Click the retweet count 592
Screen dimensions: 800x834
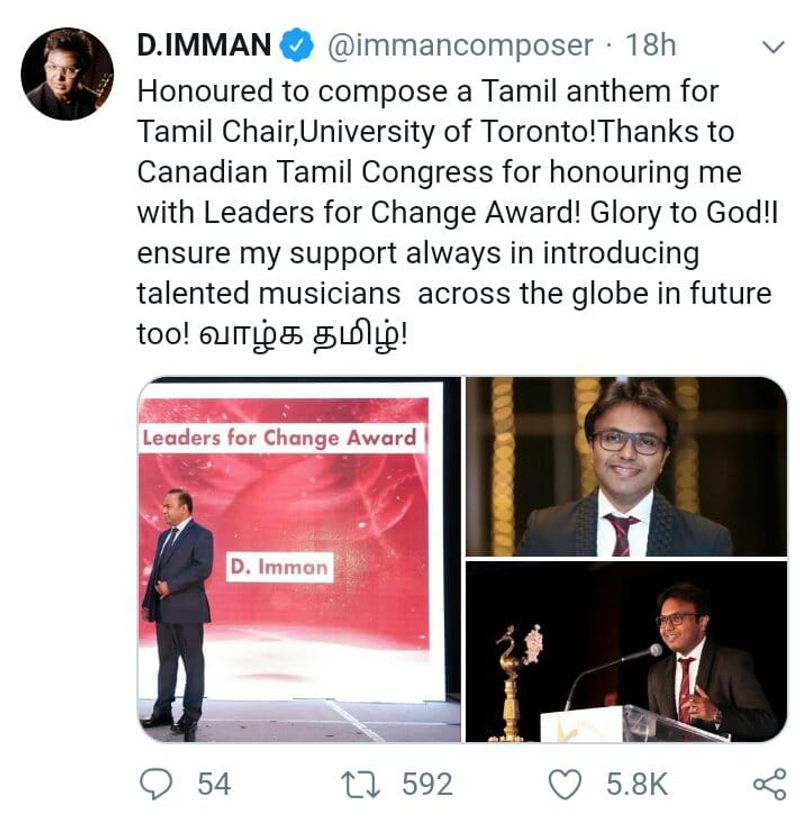(x=427, y=784)
